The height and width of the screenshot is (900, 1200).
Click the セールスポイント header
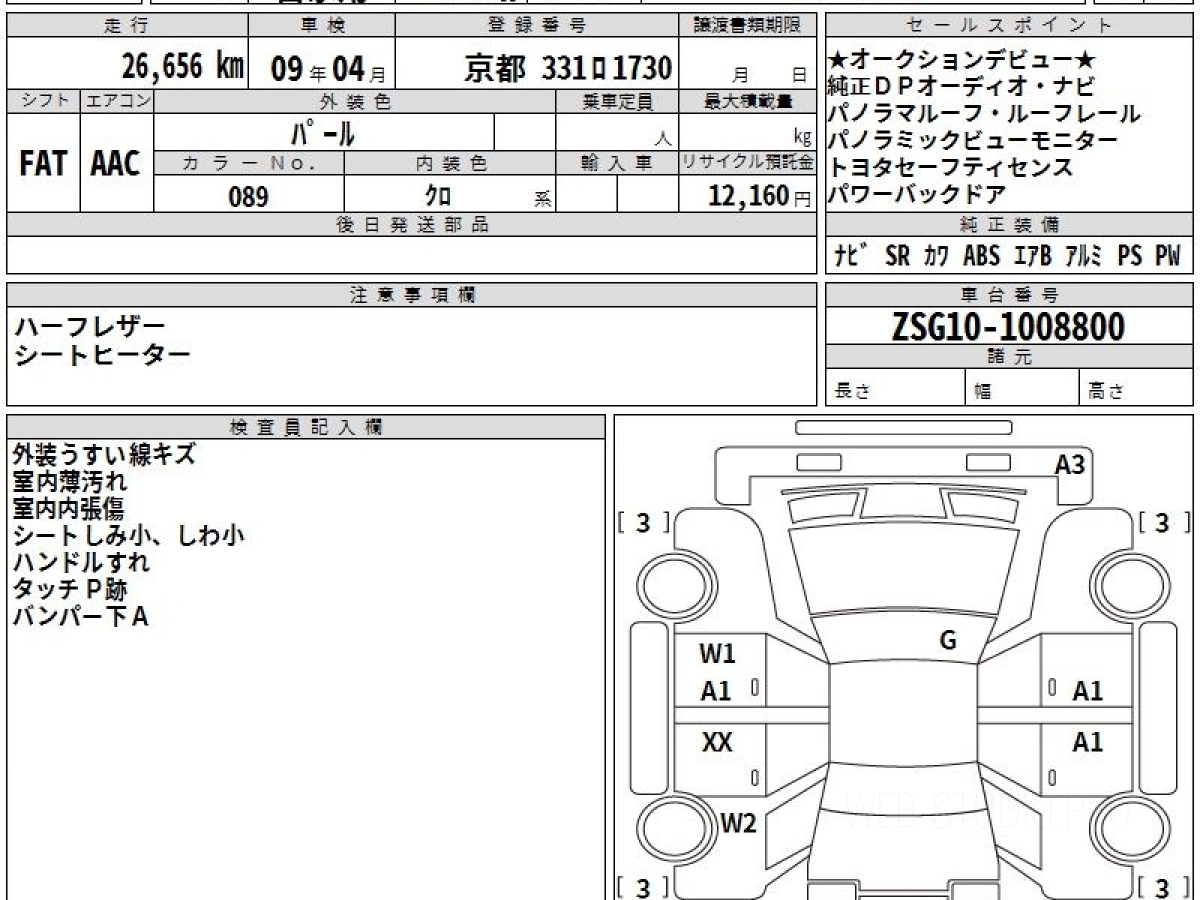1009,26
